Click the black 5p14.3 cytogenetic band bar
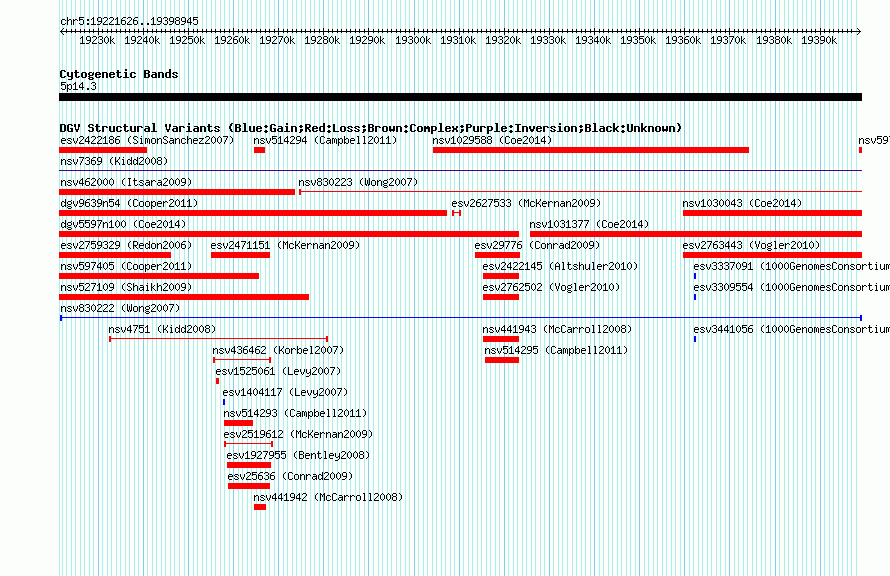The image size is (890, 576). (460, 97)
